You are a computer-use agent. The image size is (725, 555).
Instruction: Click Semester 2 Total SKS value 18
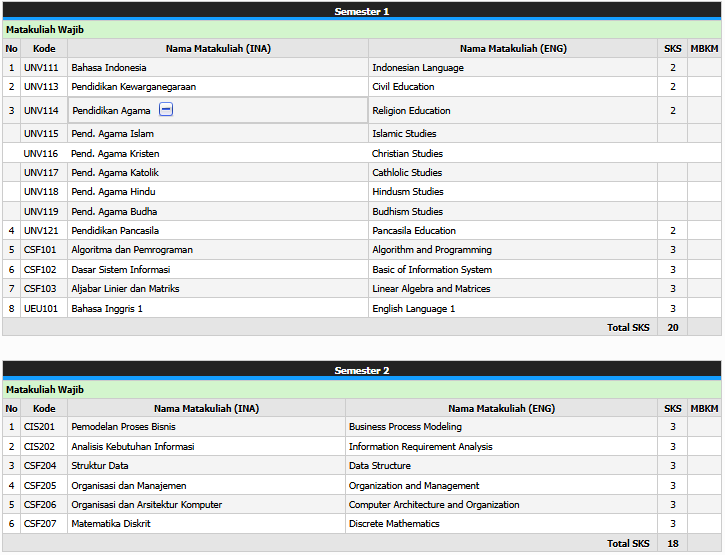(673, 543)
